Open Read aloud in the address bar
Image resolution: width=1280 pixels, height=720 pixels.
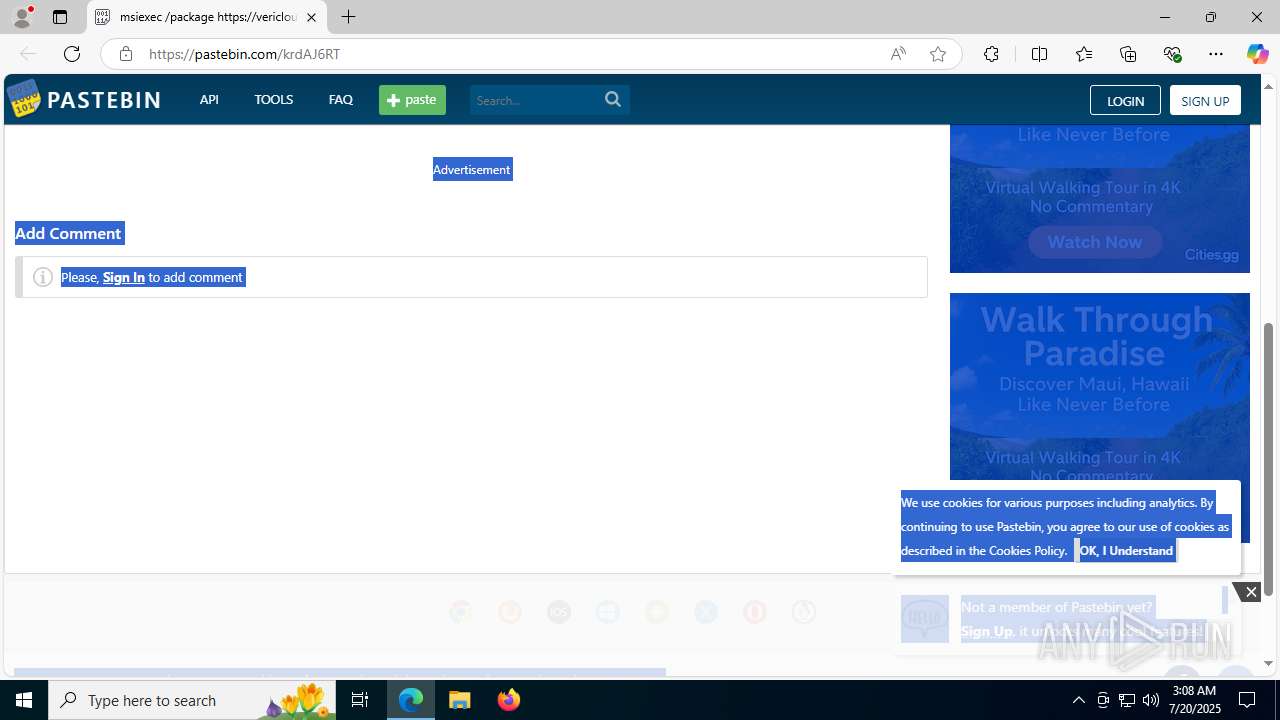pos(898,54)
